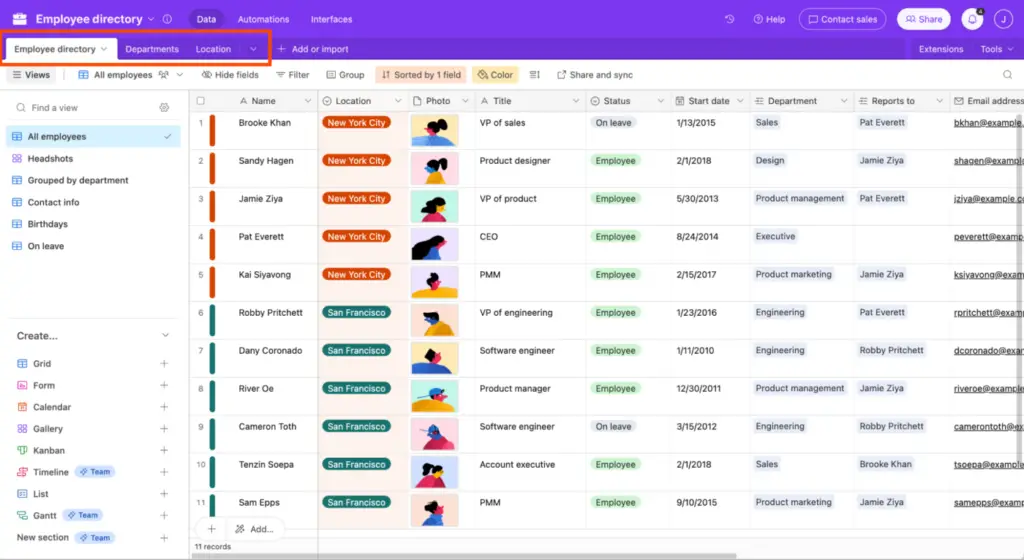1024x560 pixels.
Task: Tick the select-all records checkbox
Action: [200, 101]
